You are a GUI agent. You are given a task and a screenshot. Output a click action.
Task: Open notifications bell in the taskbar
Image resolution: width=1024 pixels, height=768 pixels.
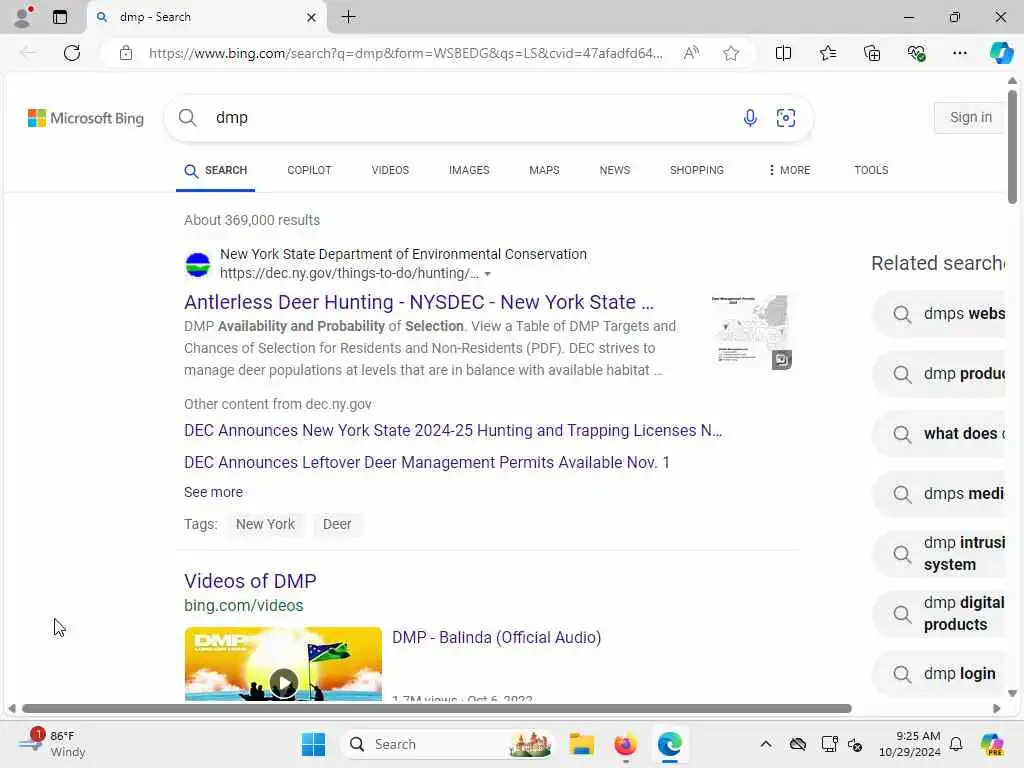click(x=955, y=744)
